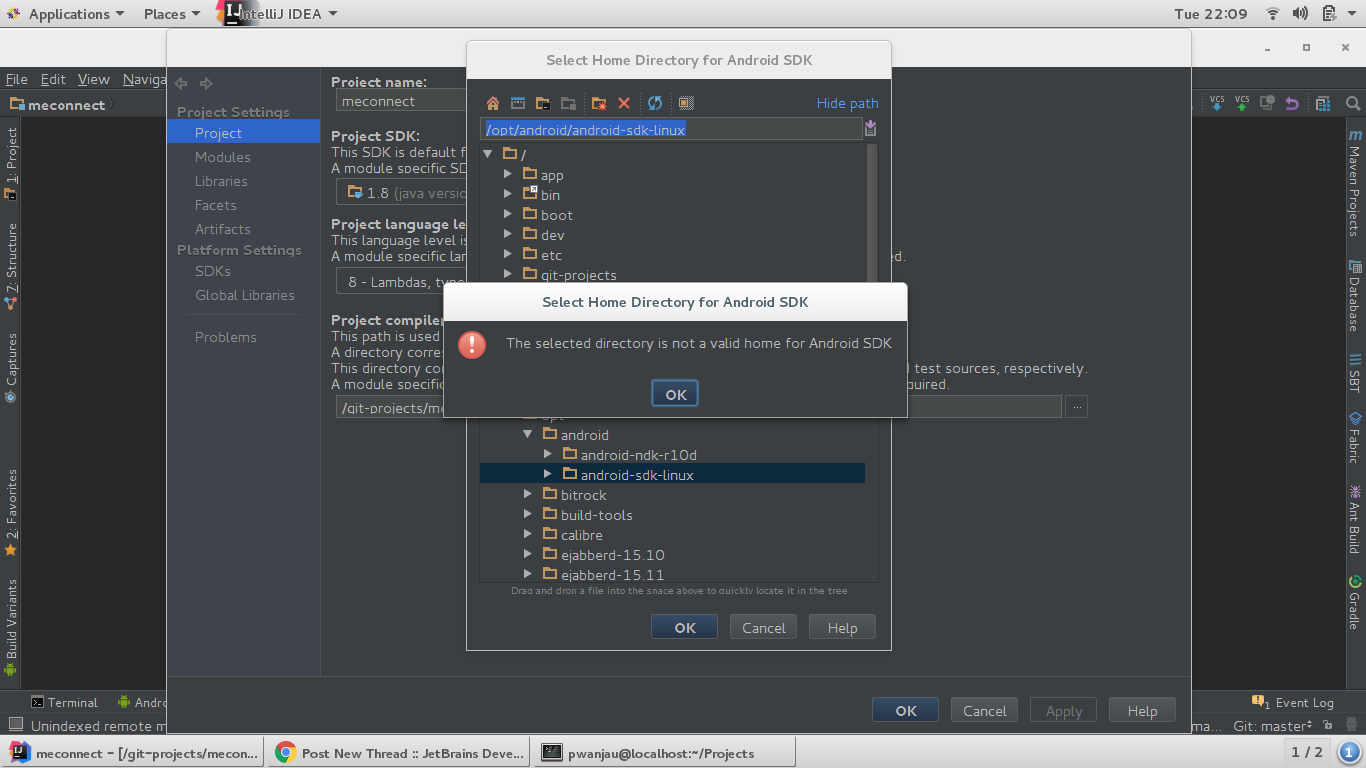The image size is (1366, 768).
Task: Expand the git-projects directory
Action: (x=508, y=275)
